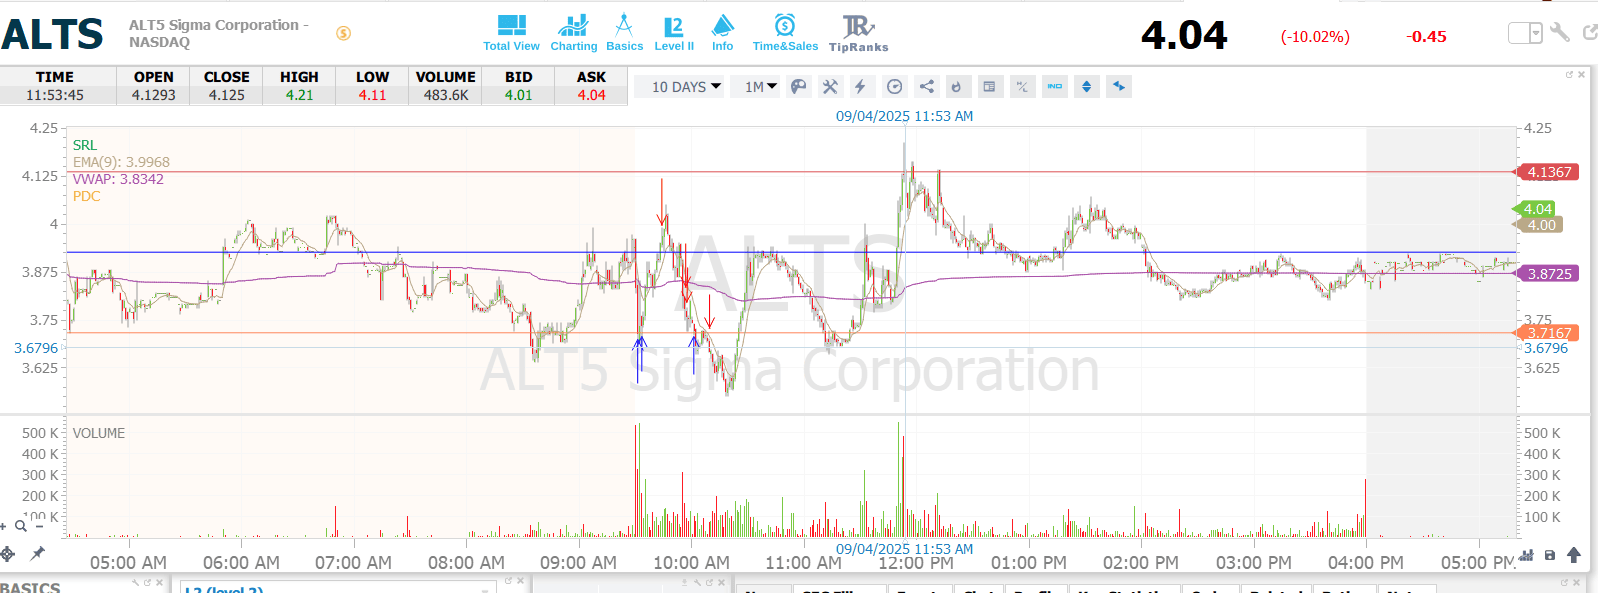Screen dimensions: 1598x593
Task: Click the VOLUME pane label
Action: point(99,433)
